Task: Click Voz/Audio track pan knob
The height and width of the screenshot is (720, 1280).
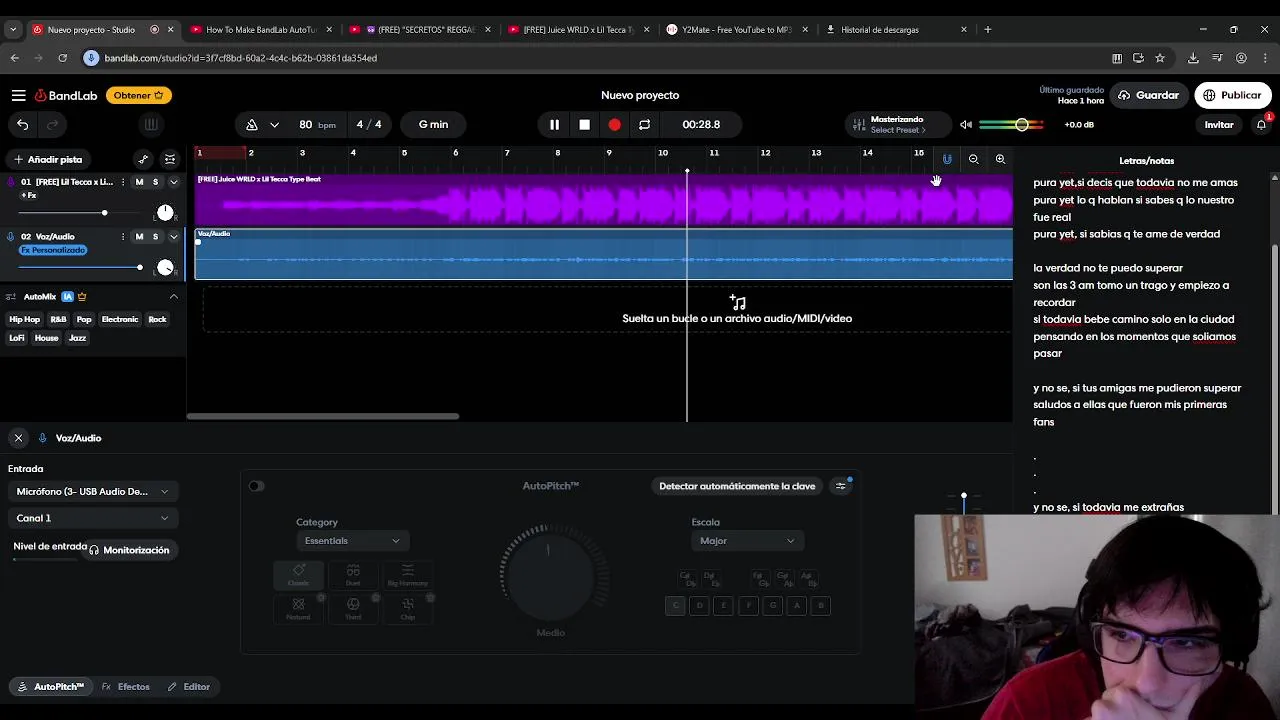Action: tap(165, 267)
